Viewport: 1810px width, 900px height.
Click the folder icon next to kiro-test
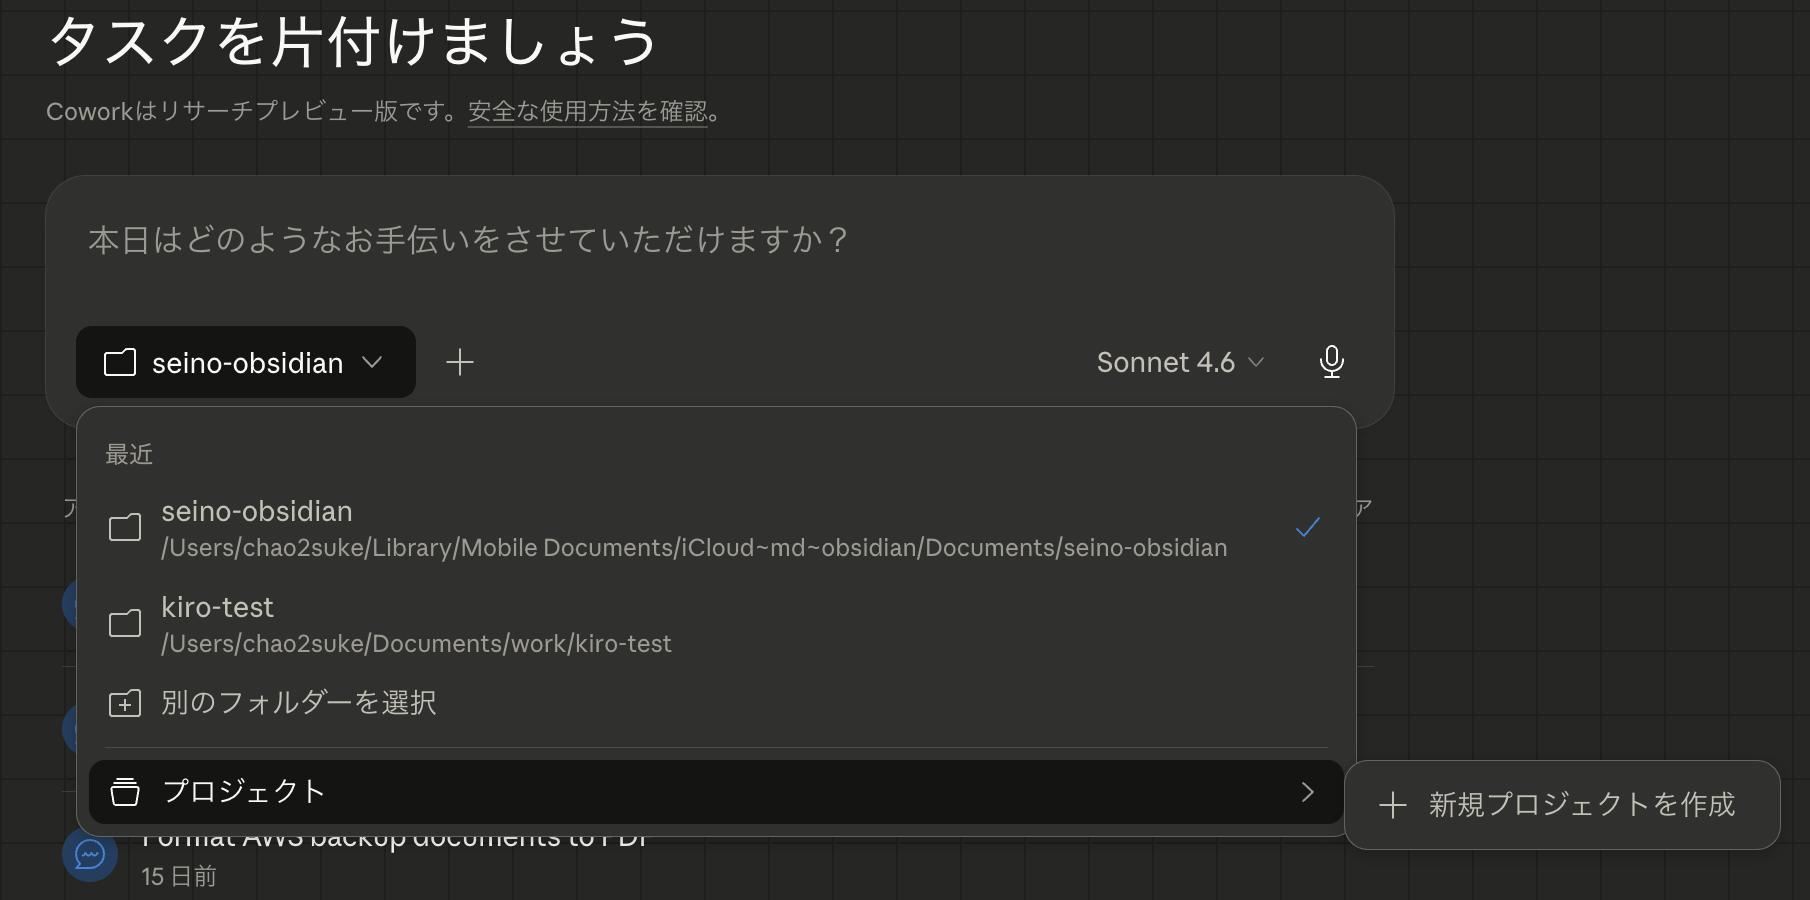point(125,624)
